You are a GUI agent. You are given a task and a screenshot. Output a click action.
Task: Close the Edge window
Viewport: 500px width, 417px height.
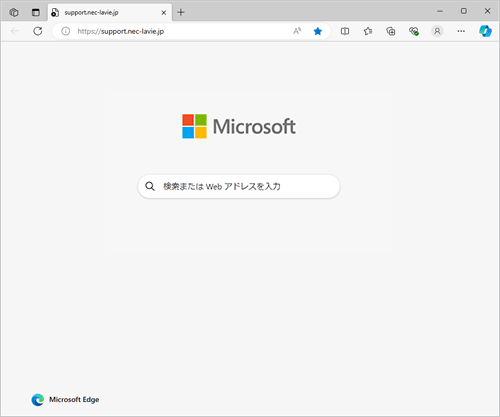coord(487,11)
